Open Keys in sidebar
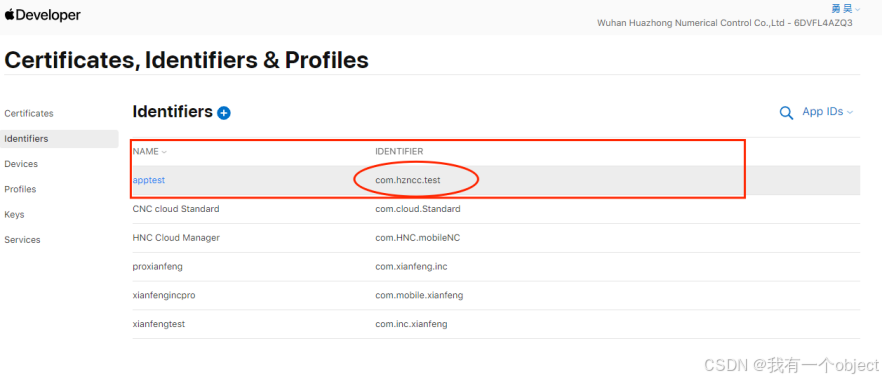 (x=14, y=214)
